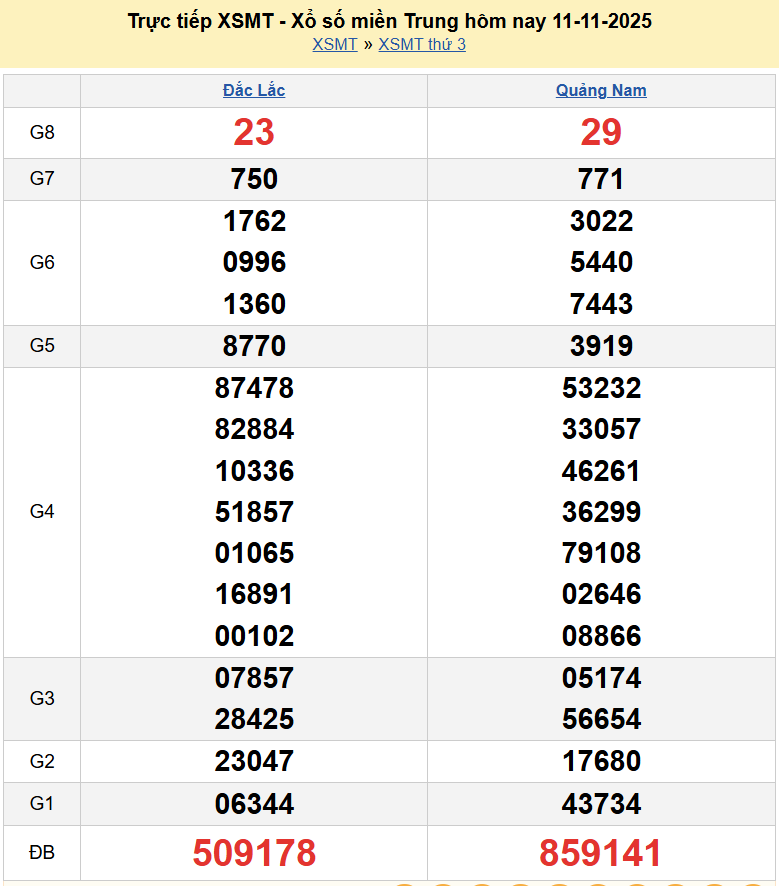Click the G4 number 79108
The image size is (779, 886).
tap(601, 553)
